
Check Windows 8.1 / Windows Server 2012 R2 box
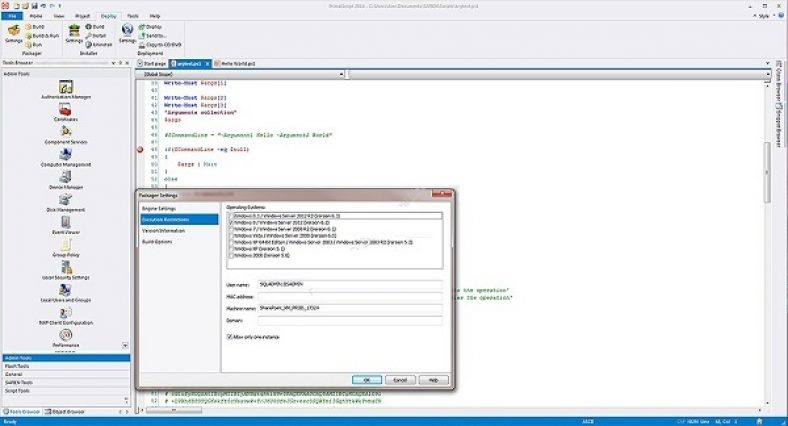tap(231, 216)
